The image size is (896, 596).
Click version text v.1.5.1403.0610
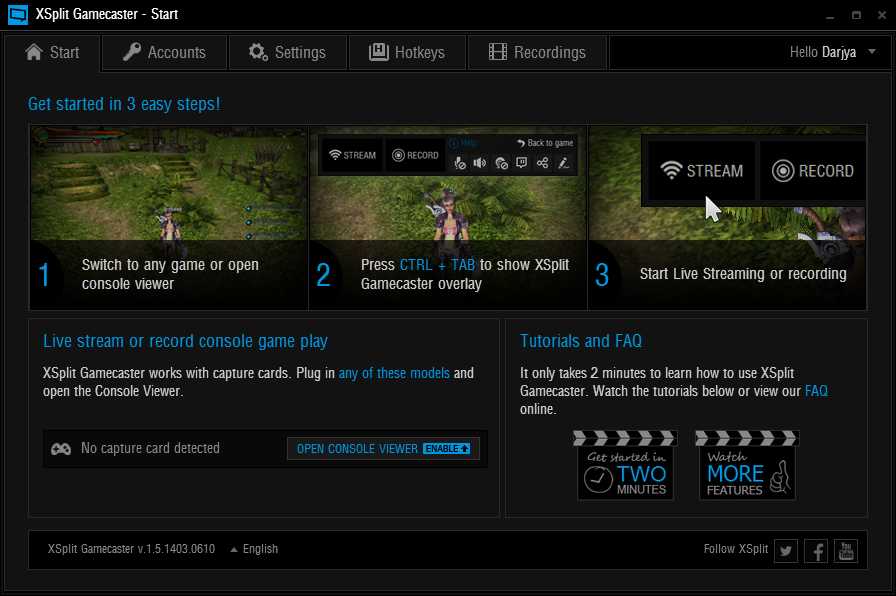tap(176, 549)
